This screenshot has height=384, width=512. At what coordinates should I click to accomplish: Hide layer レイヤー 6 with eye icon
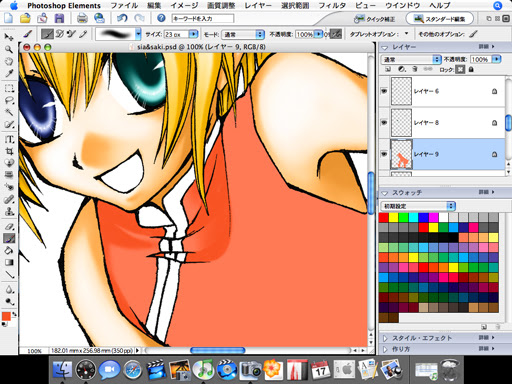(384, 91)
